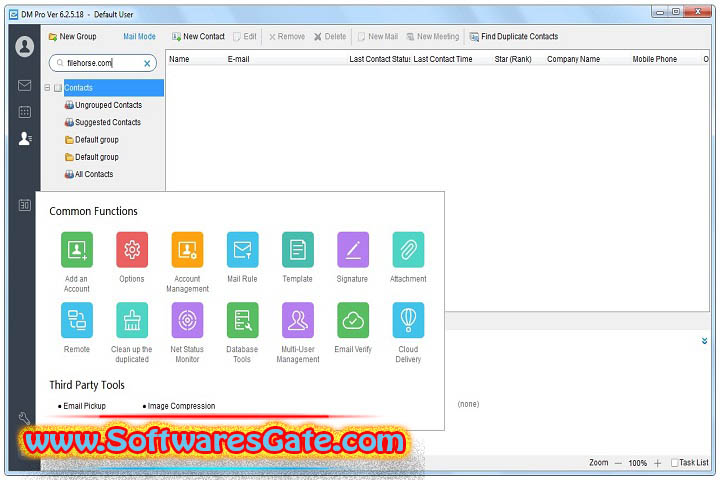Select All Contacts in the tree

coord(89,174)
